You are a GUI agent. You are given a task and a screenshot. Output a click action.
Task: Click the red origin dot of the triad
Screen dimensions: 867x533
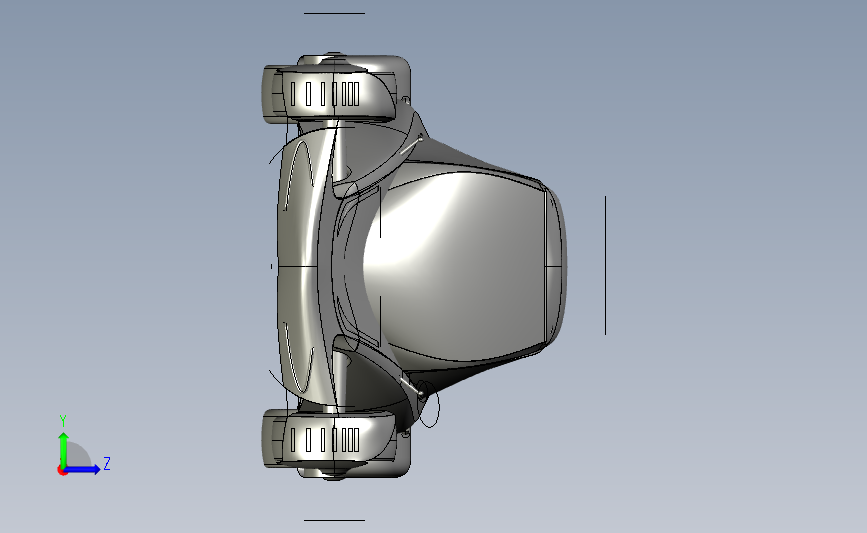tap(62, 471)
